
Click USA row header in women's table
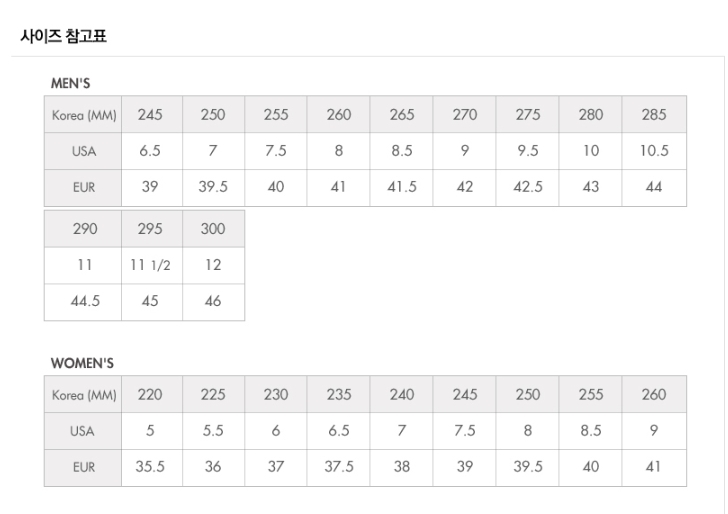click(84, 431)
